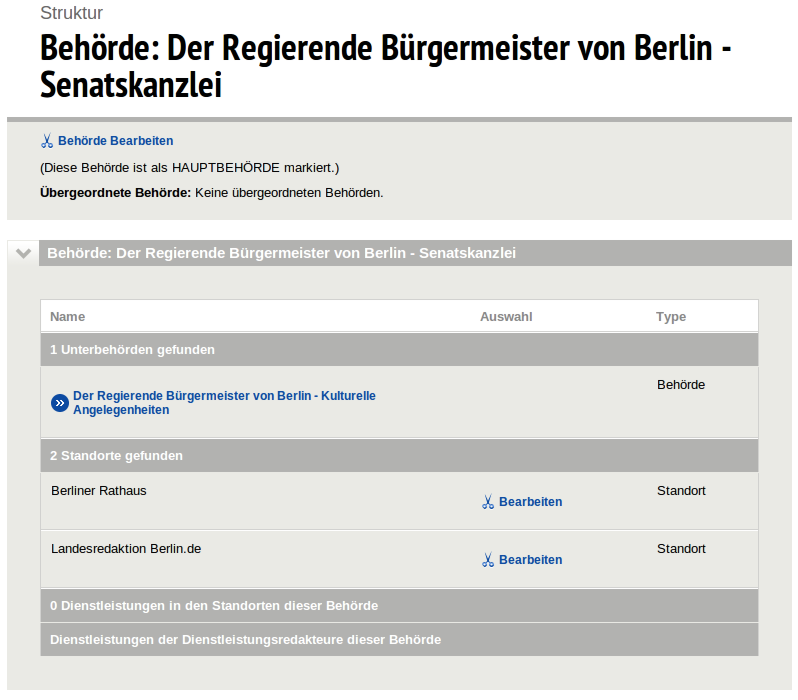Click the Standort type cell for Berliner Rathaus

click(x=681, y=491)
